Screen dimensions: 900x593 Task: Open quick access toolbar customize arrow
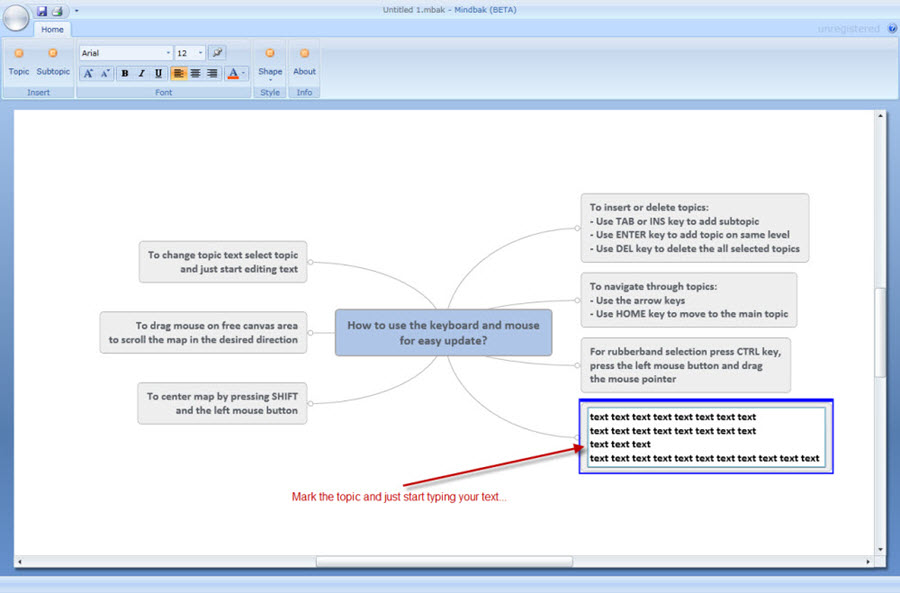click(x=76, y=11)
